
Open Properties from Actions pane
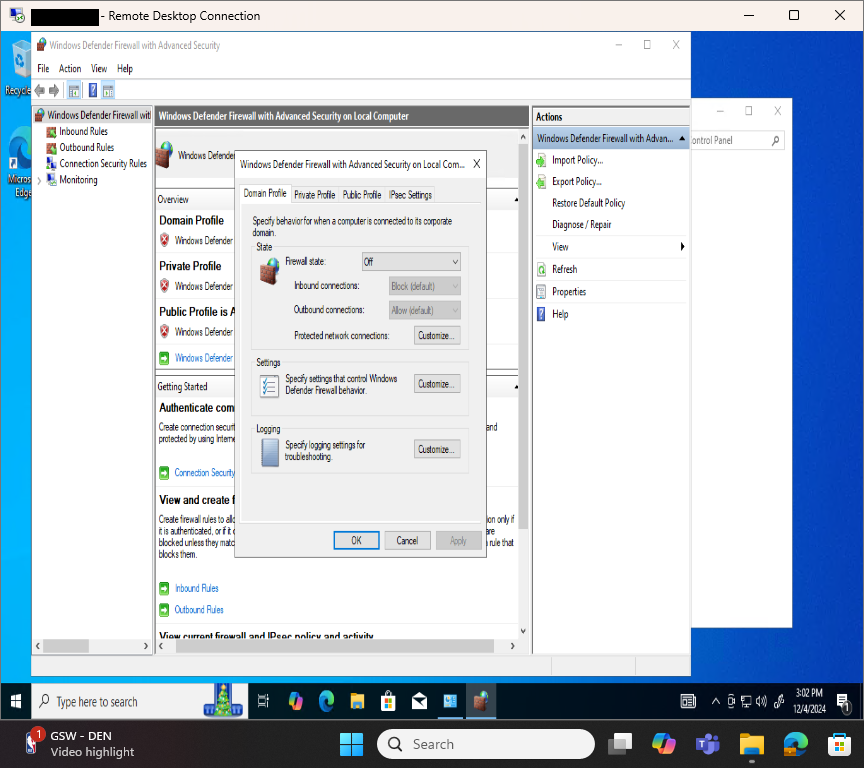(569, 292)
